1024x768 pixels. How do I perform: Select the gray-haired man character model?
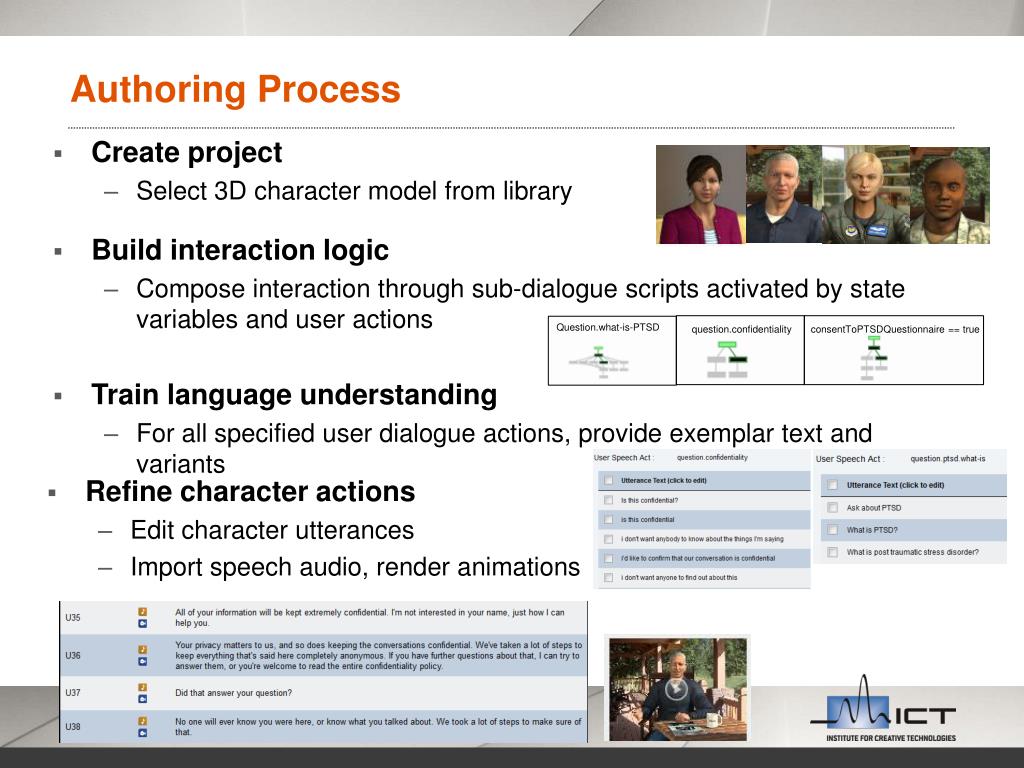pos(783,195)
